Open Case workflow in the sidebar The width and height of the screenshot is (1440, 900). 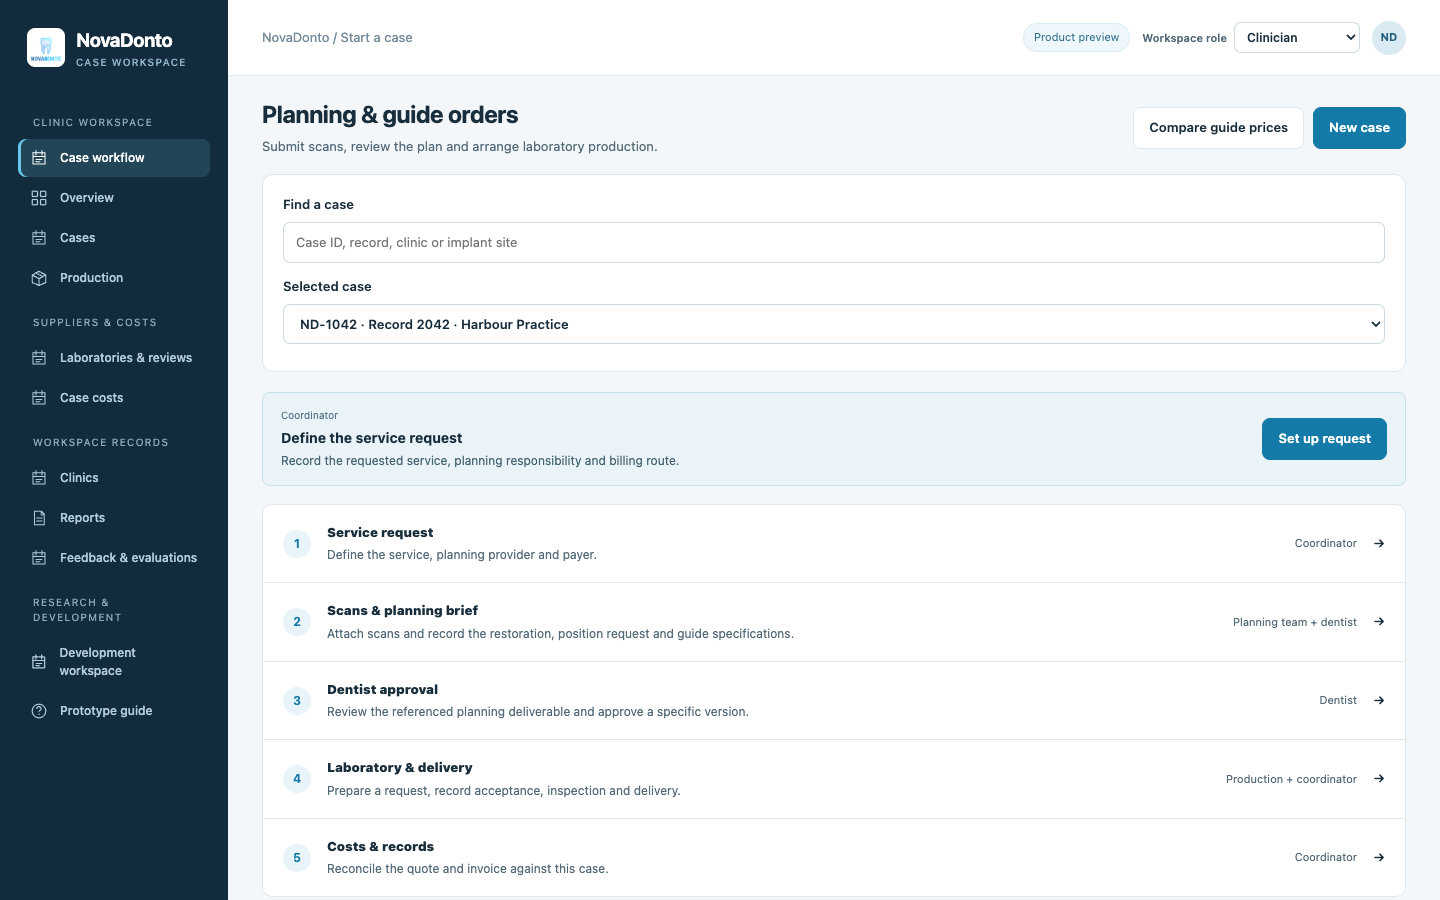(x=114, y=158)
